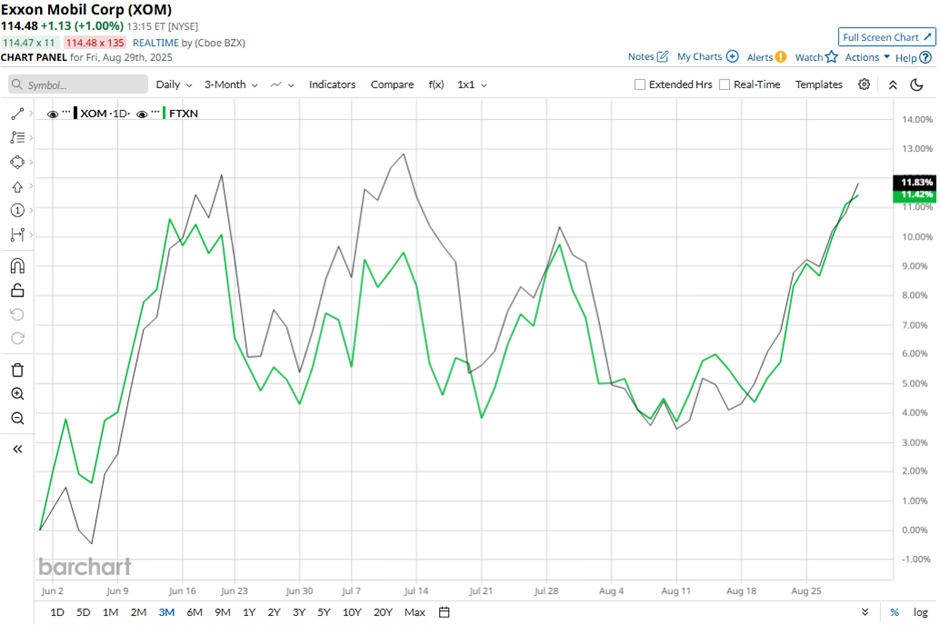Open the 1x1 grid layout dropdown

pos(472,84)
